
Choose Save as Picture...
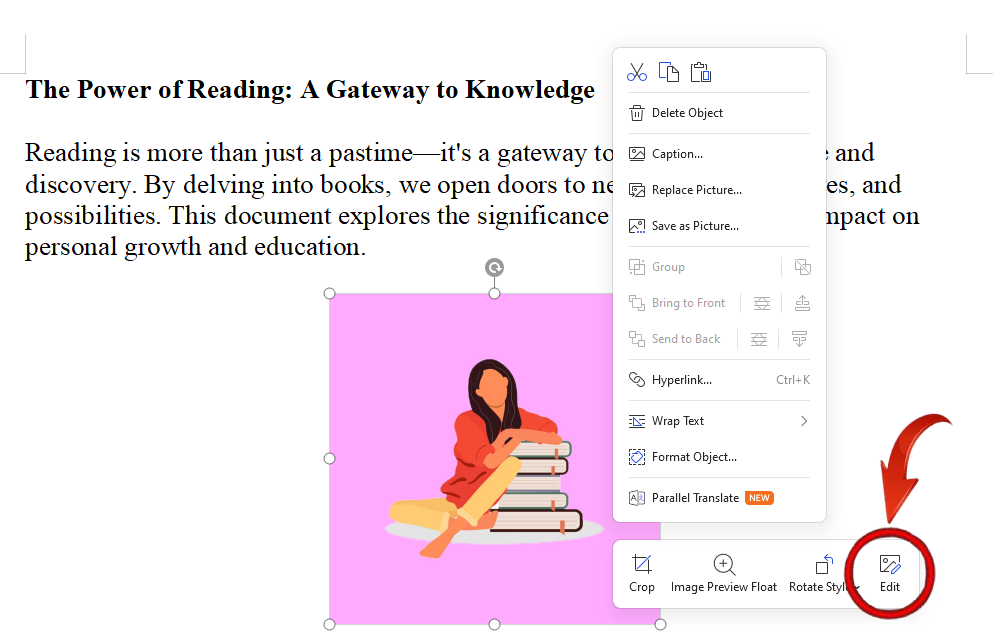click(719, 226)
